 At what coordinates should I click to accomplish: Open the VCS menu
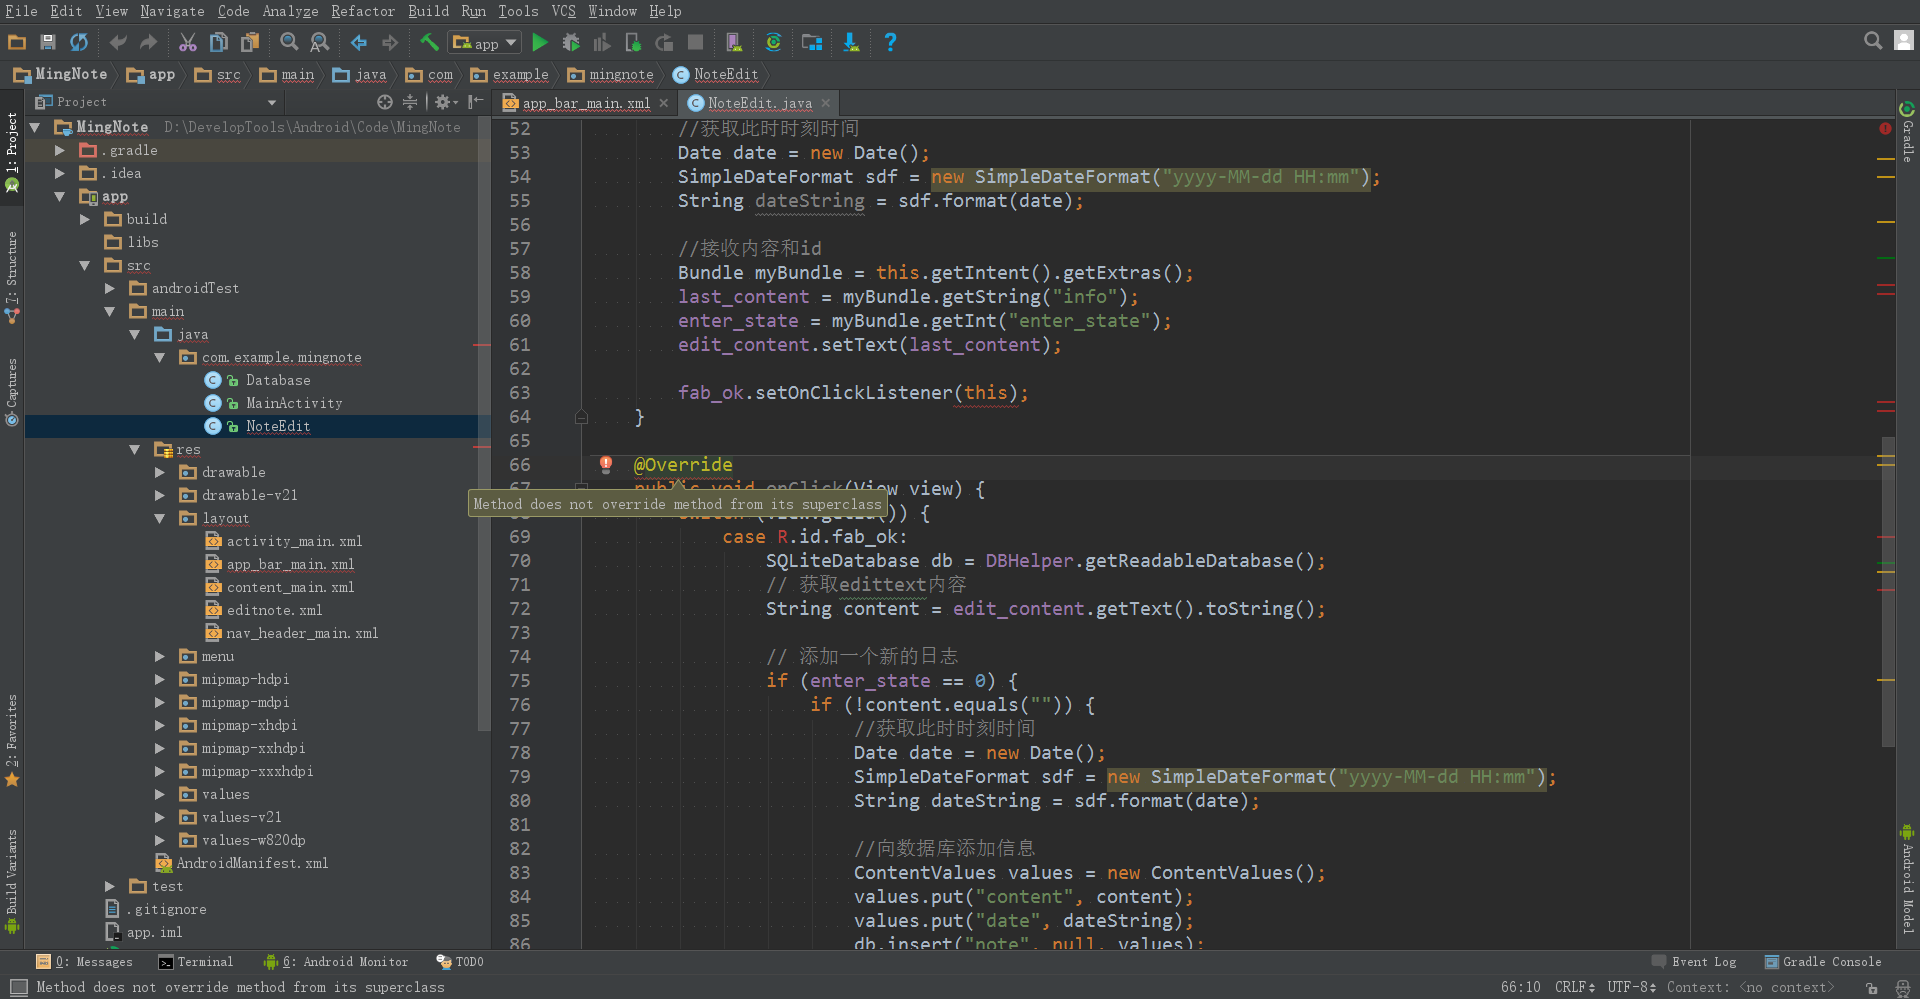click(563, 11)
